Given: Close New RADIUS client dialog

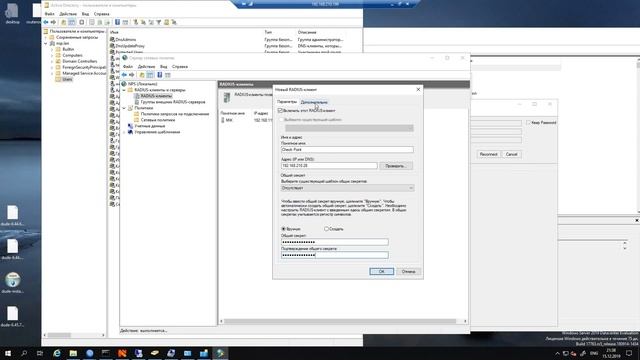Looking at the screenshot, I should (418, 89).
